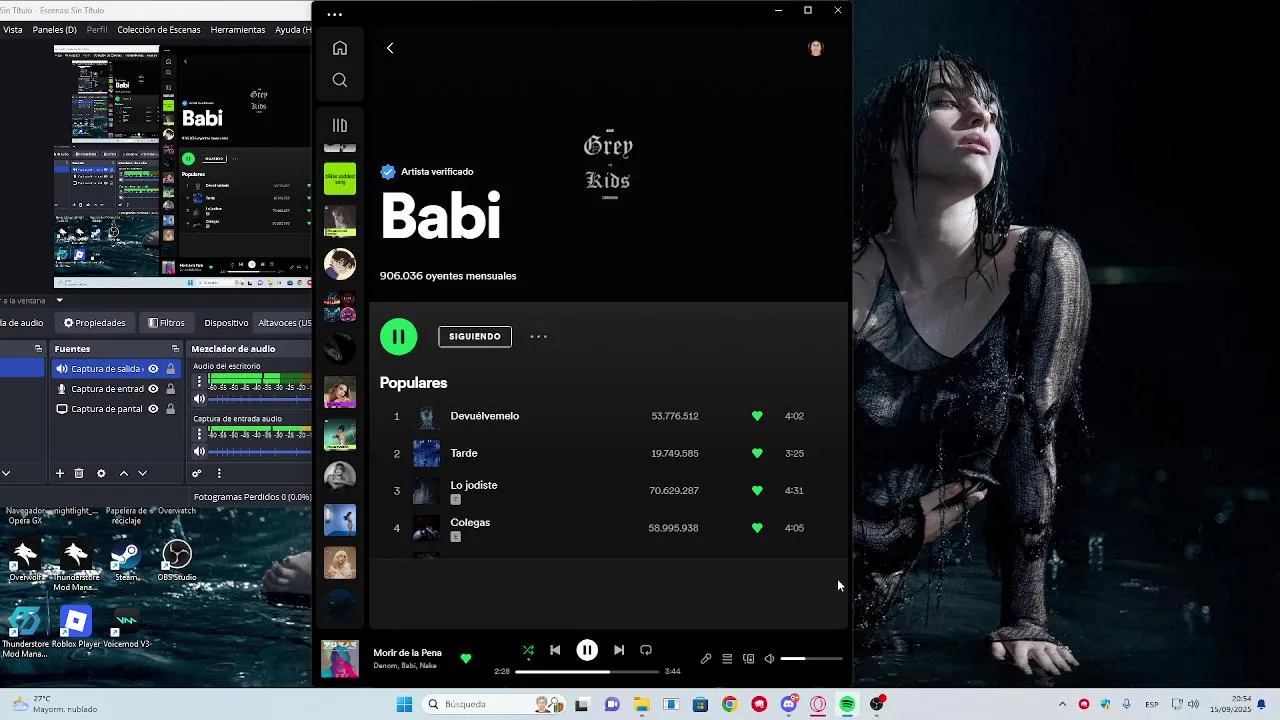Mute Audio del escritorio speaker icon
Screen dimensions: 1280x720
[x=199, y=399]
